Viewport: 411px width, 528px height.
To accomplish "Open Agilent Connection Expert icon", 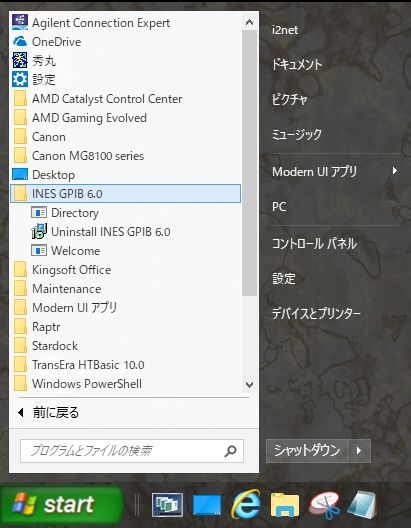I will point(20,22).
